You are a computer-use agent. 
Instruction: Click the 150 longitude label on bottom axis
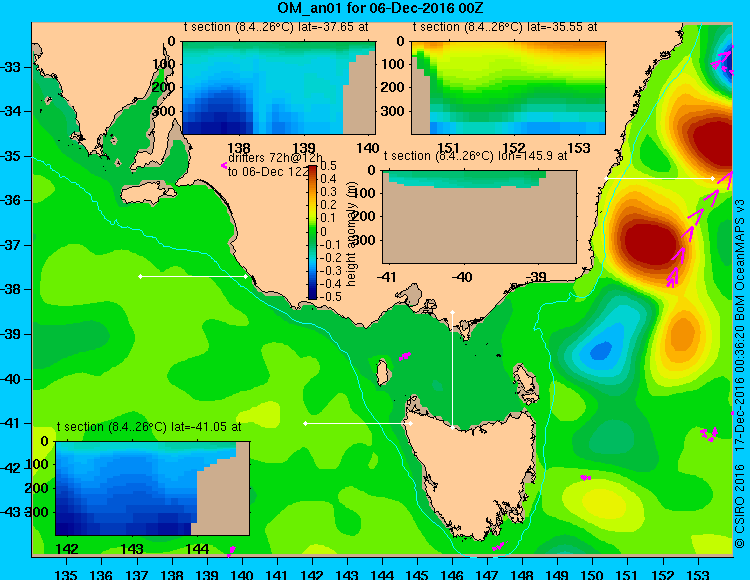point(592,574)
